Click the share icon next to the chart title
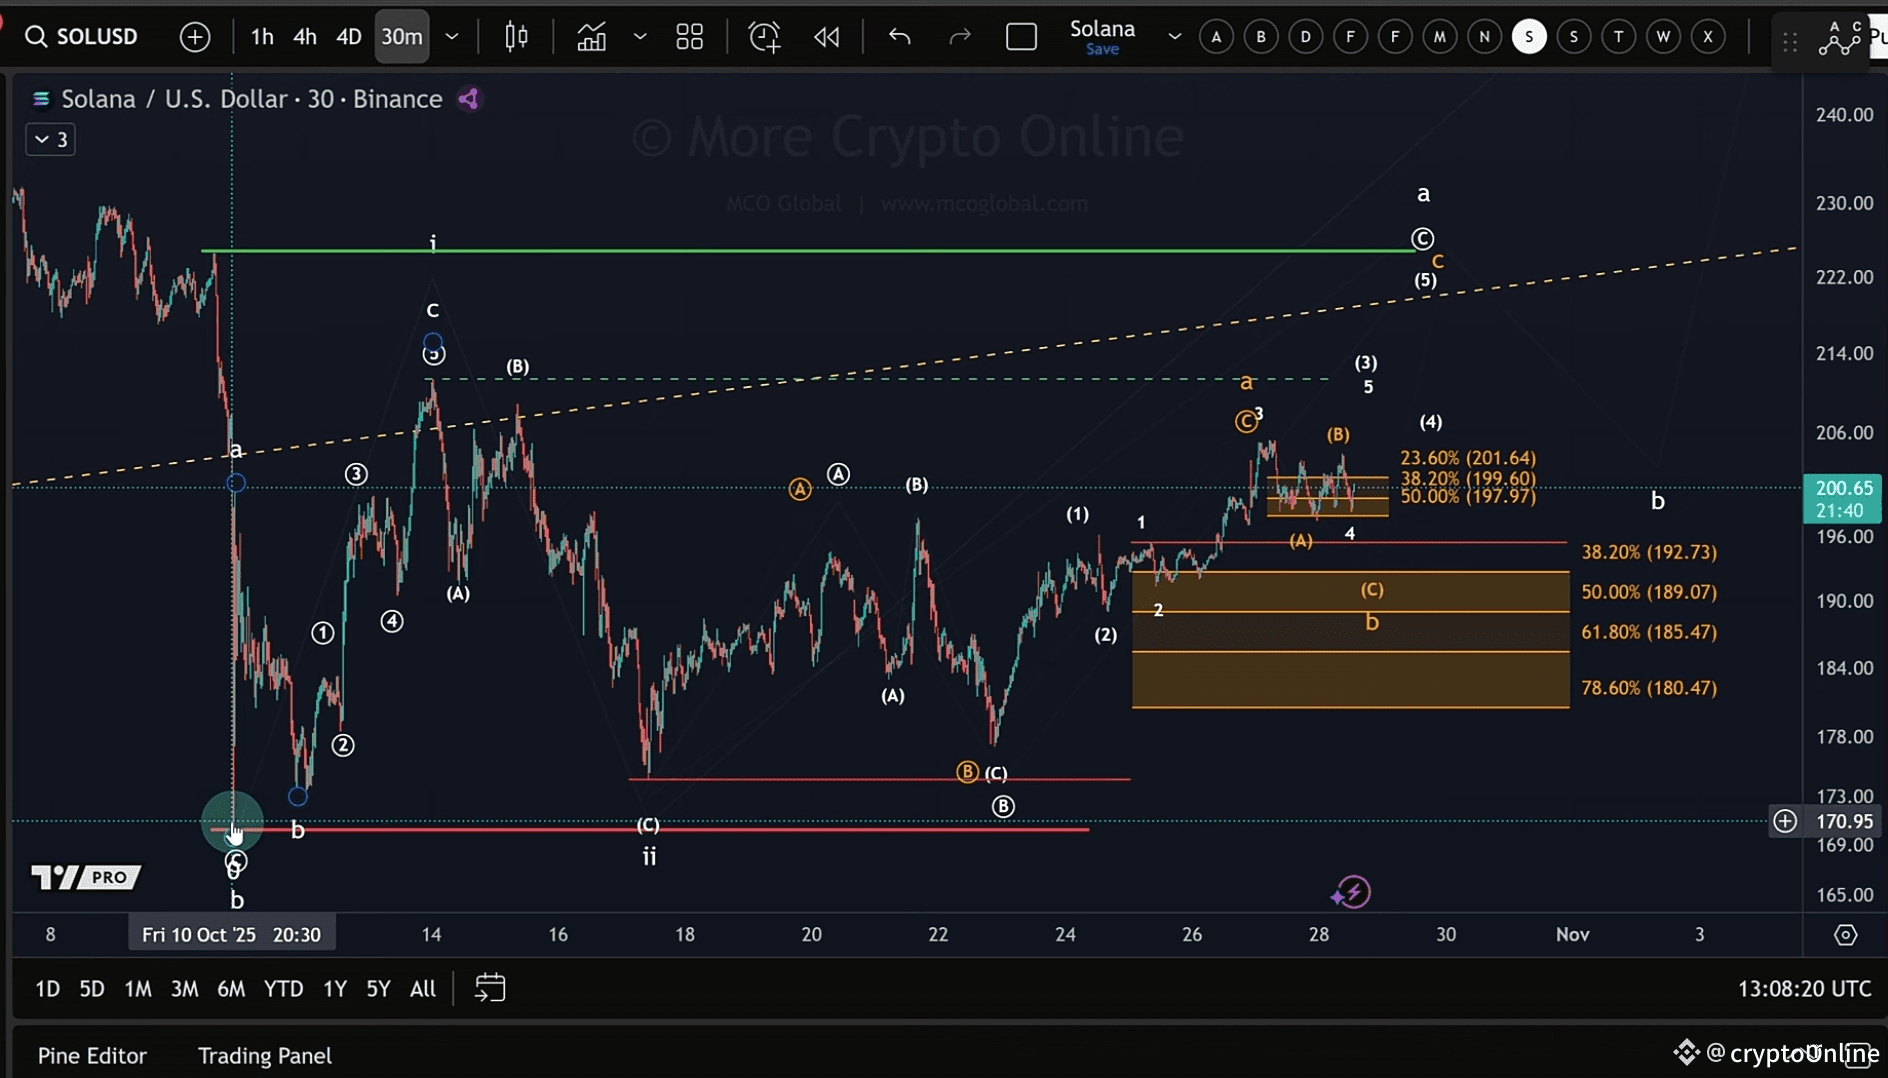Image resolution: width=1888 pixels, height=1078 pixels. pos(468,98)
